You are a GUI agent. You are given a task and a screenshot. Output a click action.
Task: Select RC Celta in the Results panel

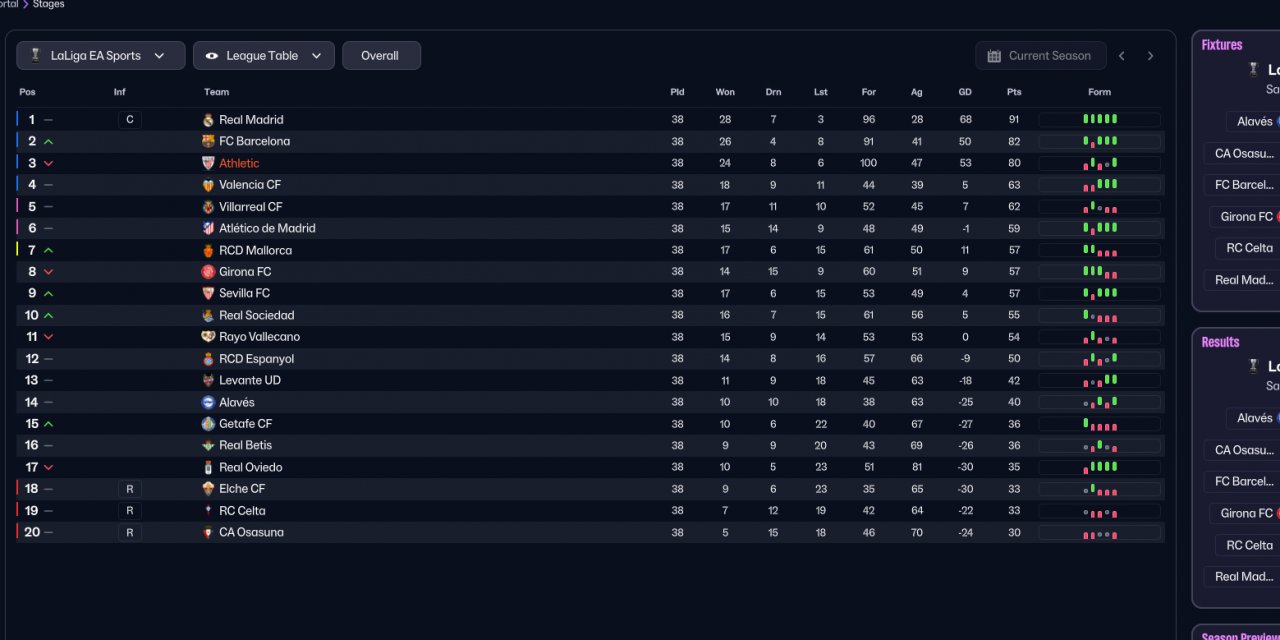click(x=1249, y=545)
